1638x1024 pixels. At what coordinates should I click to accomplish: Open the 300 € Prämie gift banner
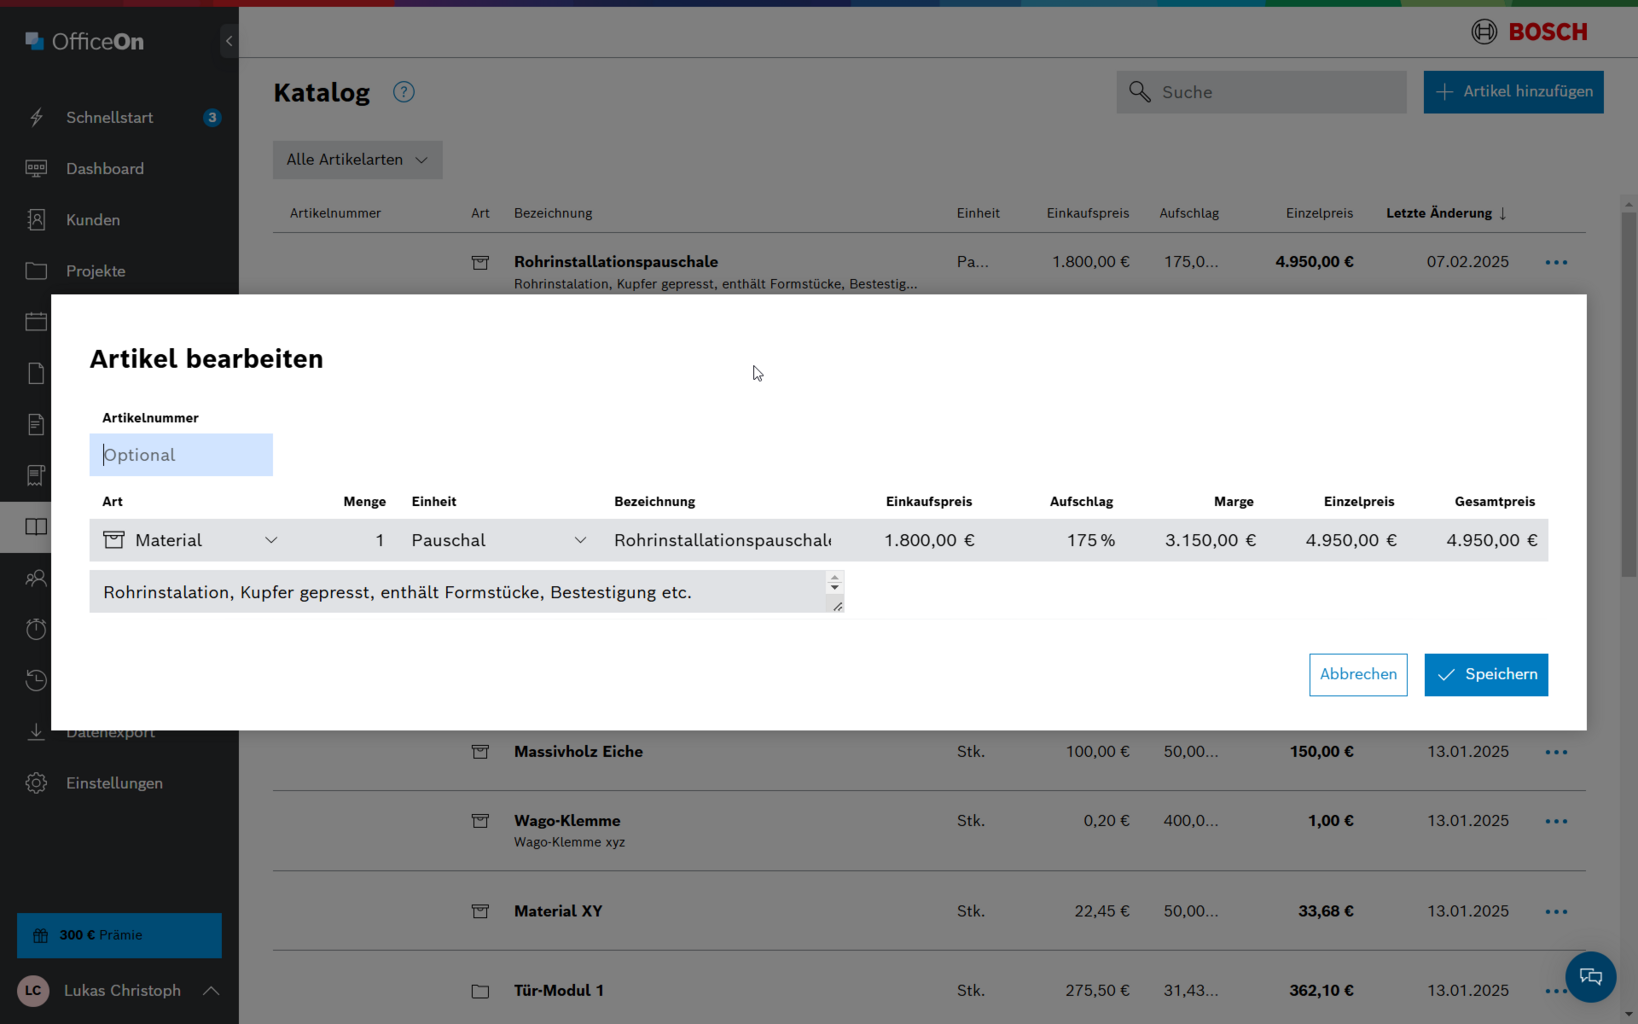[x=119, y=935]
